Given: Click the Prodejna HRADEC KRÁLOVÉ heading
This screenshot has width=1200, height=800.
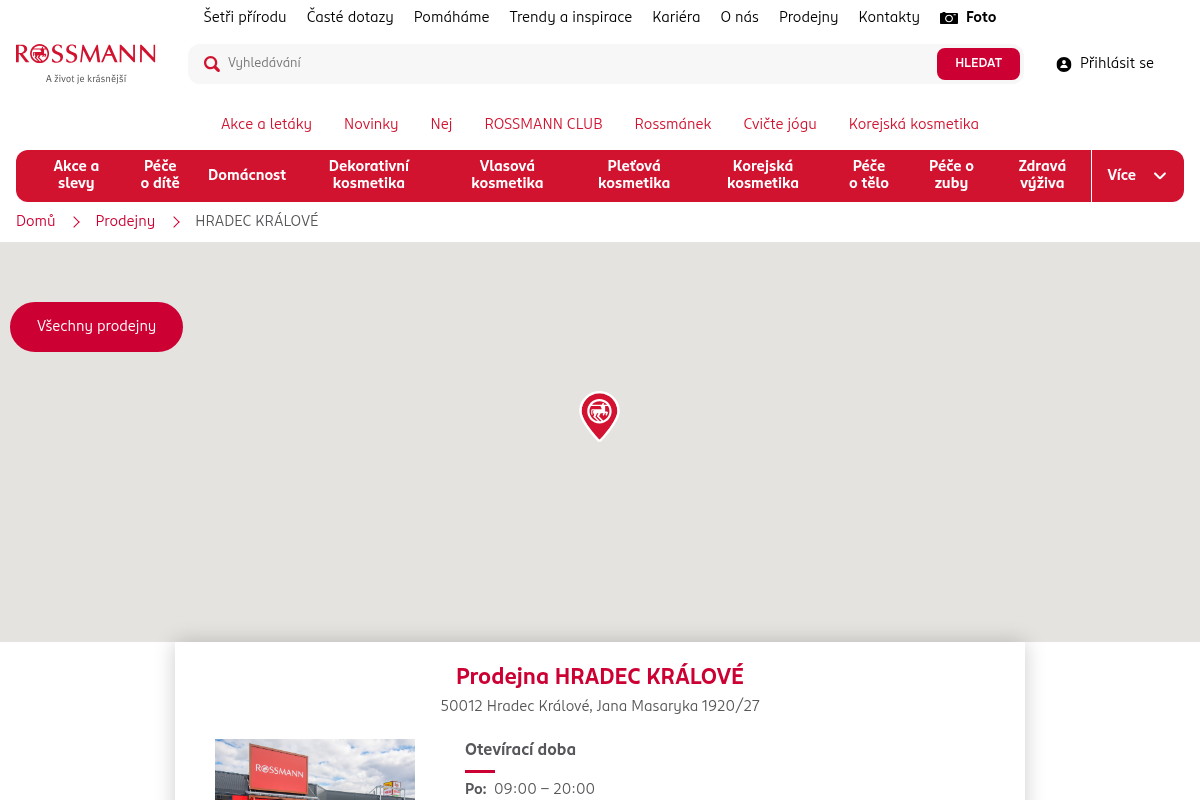Looking at the screenshot, I should 600,676.
